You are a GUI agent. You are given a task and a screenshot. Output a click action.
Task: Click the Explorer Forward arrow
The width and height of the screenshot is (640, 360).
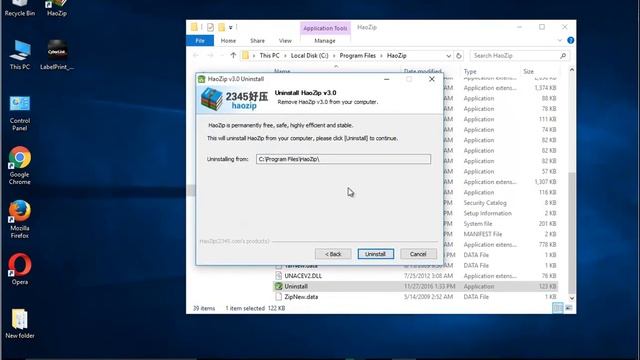(x=211, y=55)
